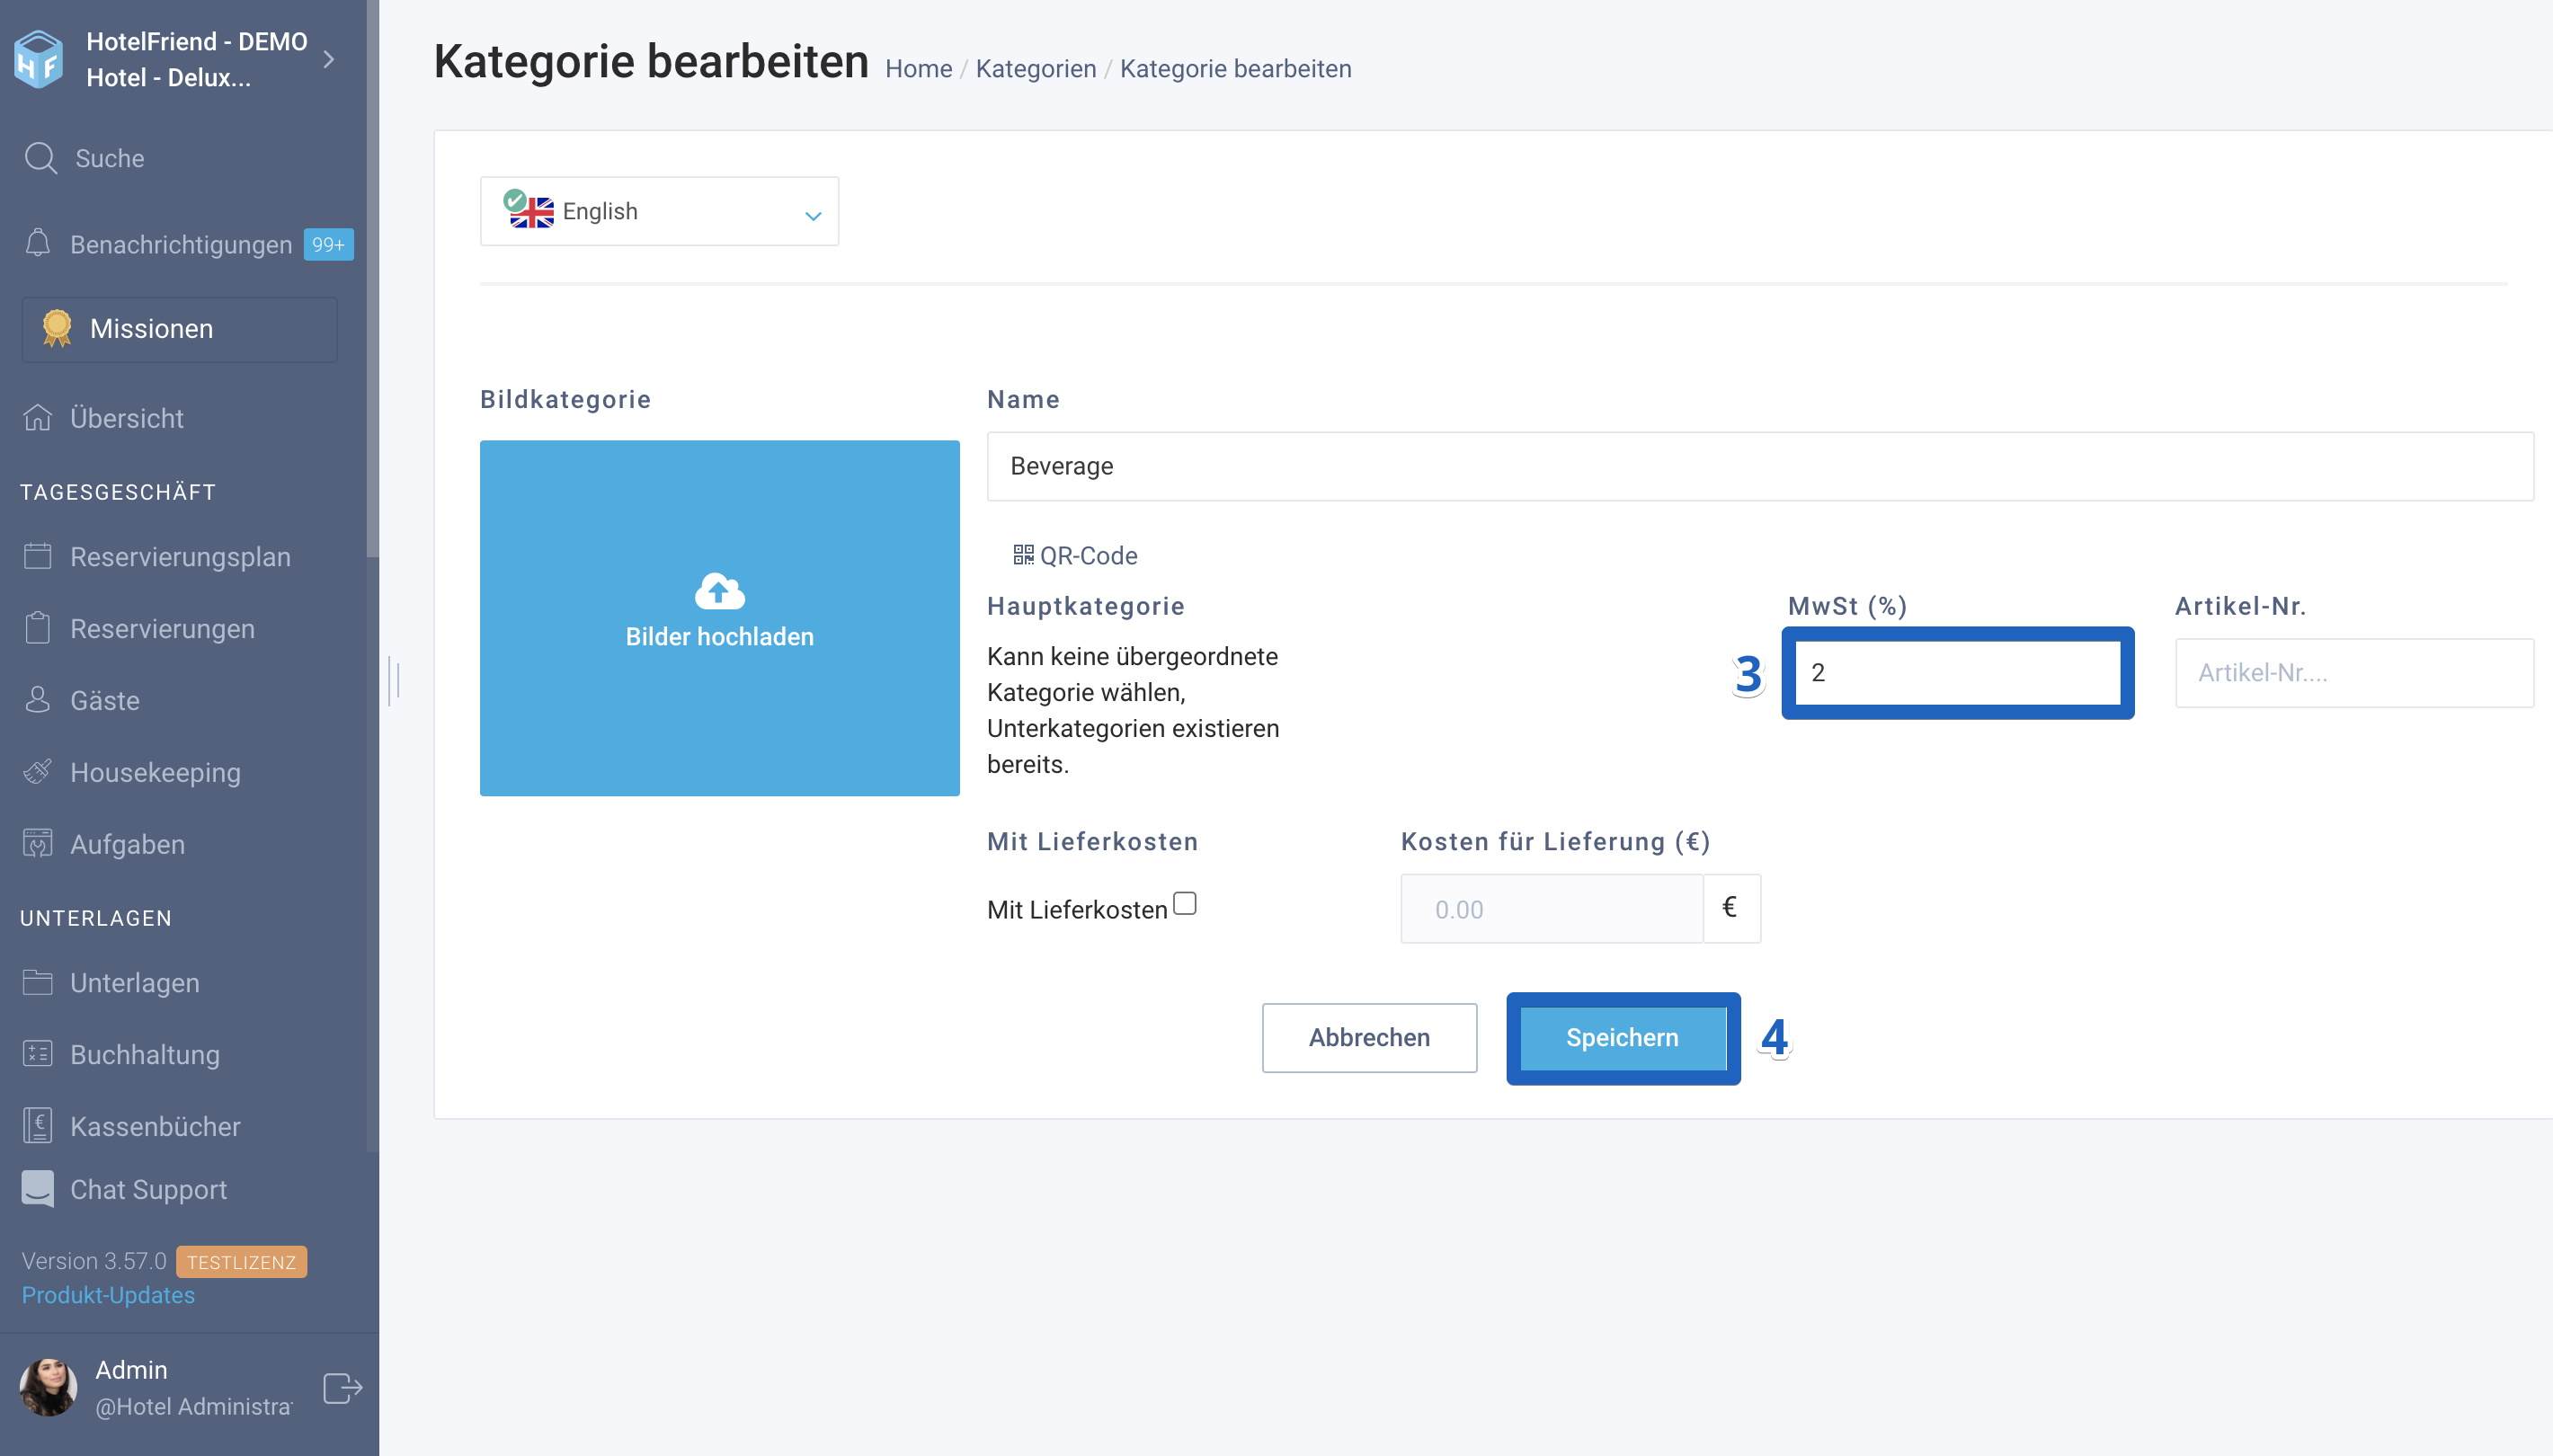Click the logout icon beside Admin
Screen dimensions: 2553x1456
(x=342, y=1388)
